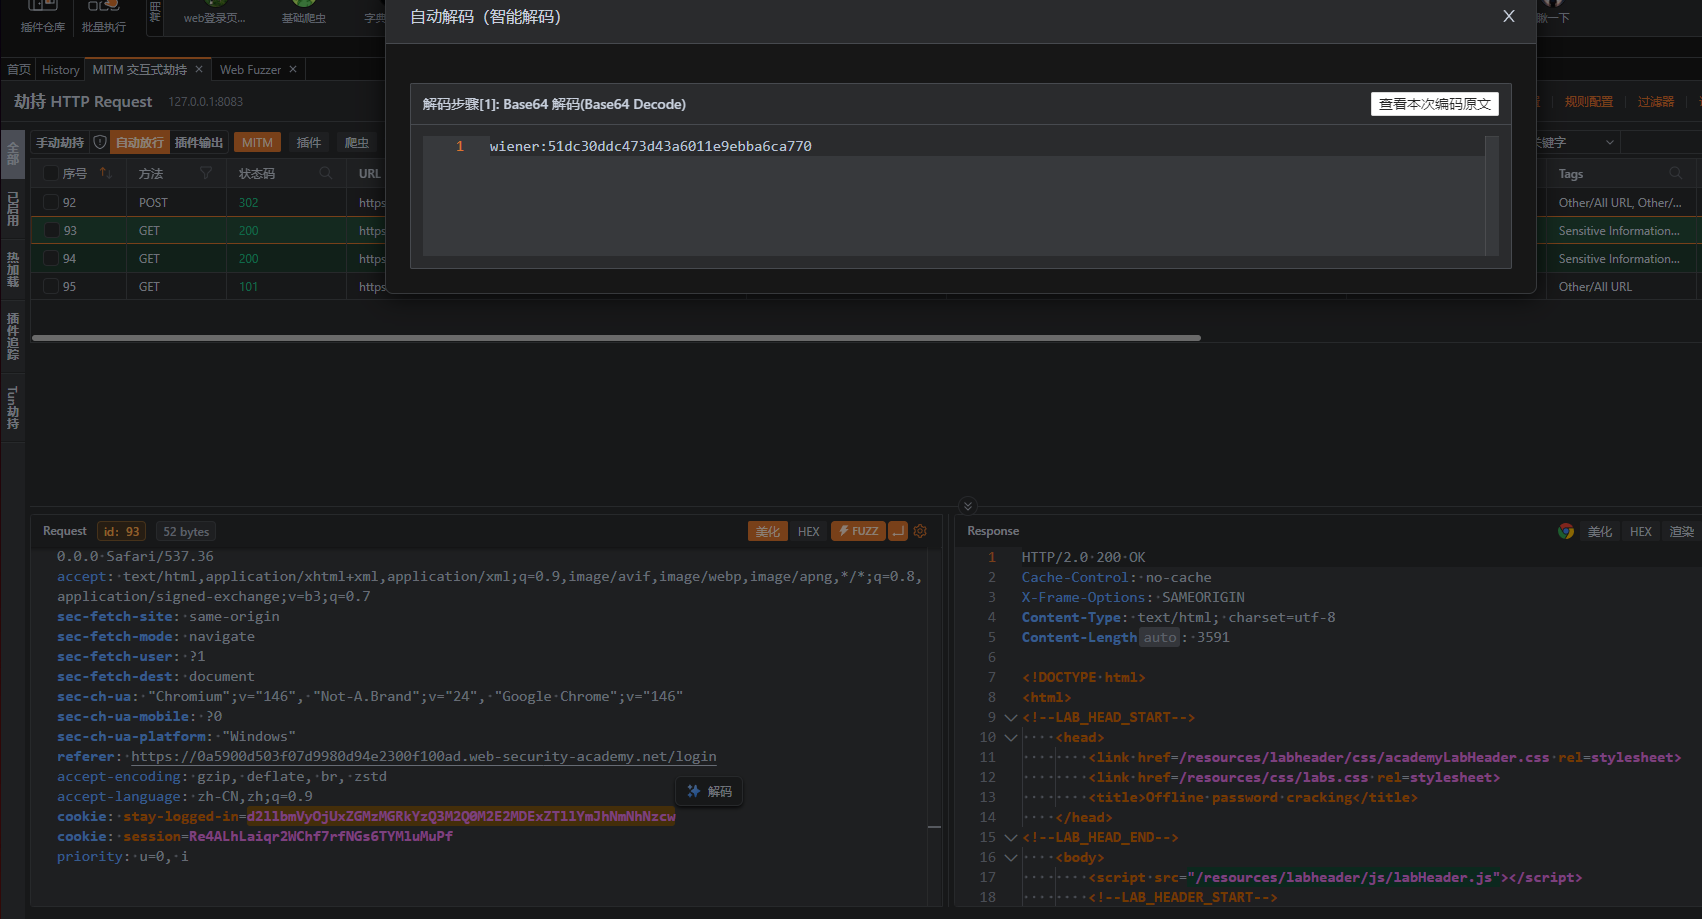
Task: Click the sort arrows in 序号 column
Action: 105,173
